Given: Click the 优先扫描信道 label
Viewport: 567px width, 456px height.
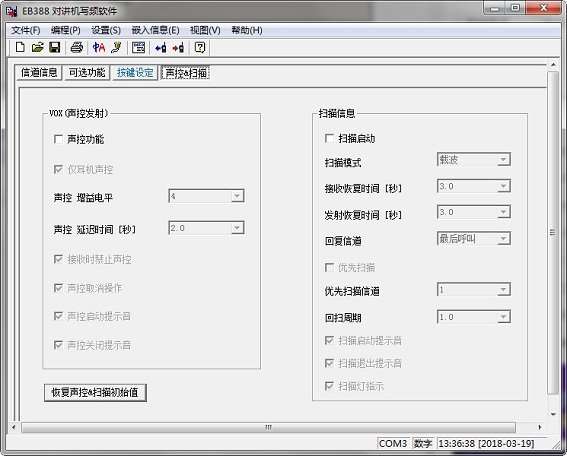Looking at the screenshot, I should pos(352,291).
